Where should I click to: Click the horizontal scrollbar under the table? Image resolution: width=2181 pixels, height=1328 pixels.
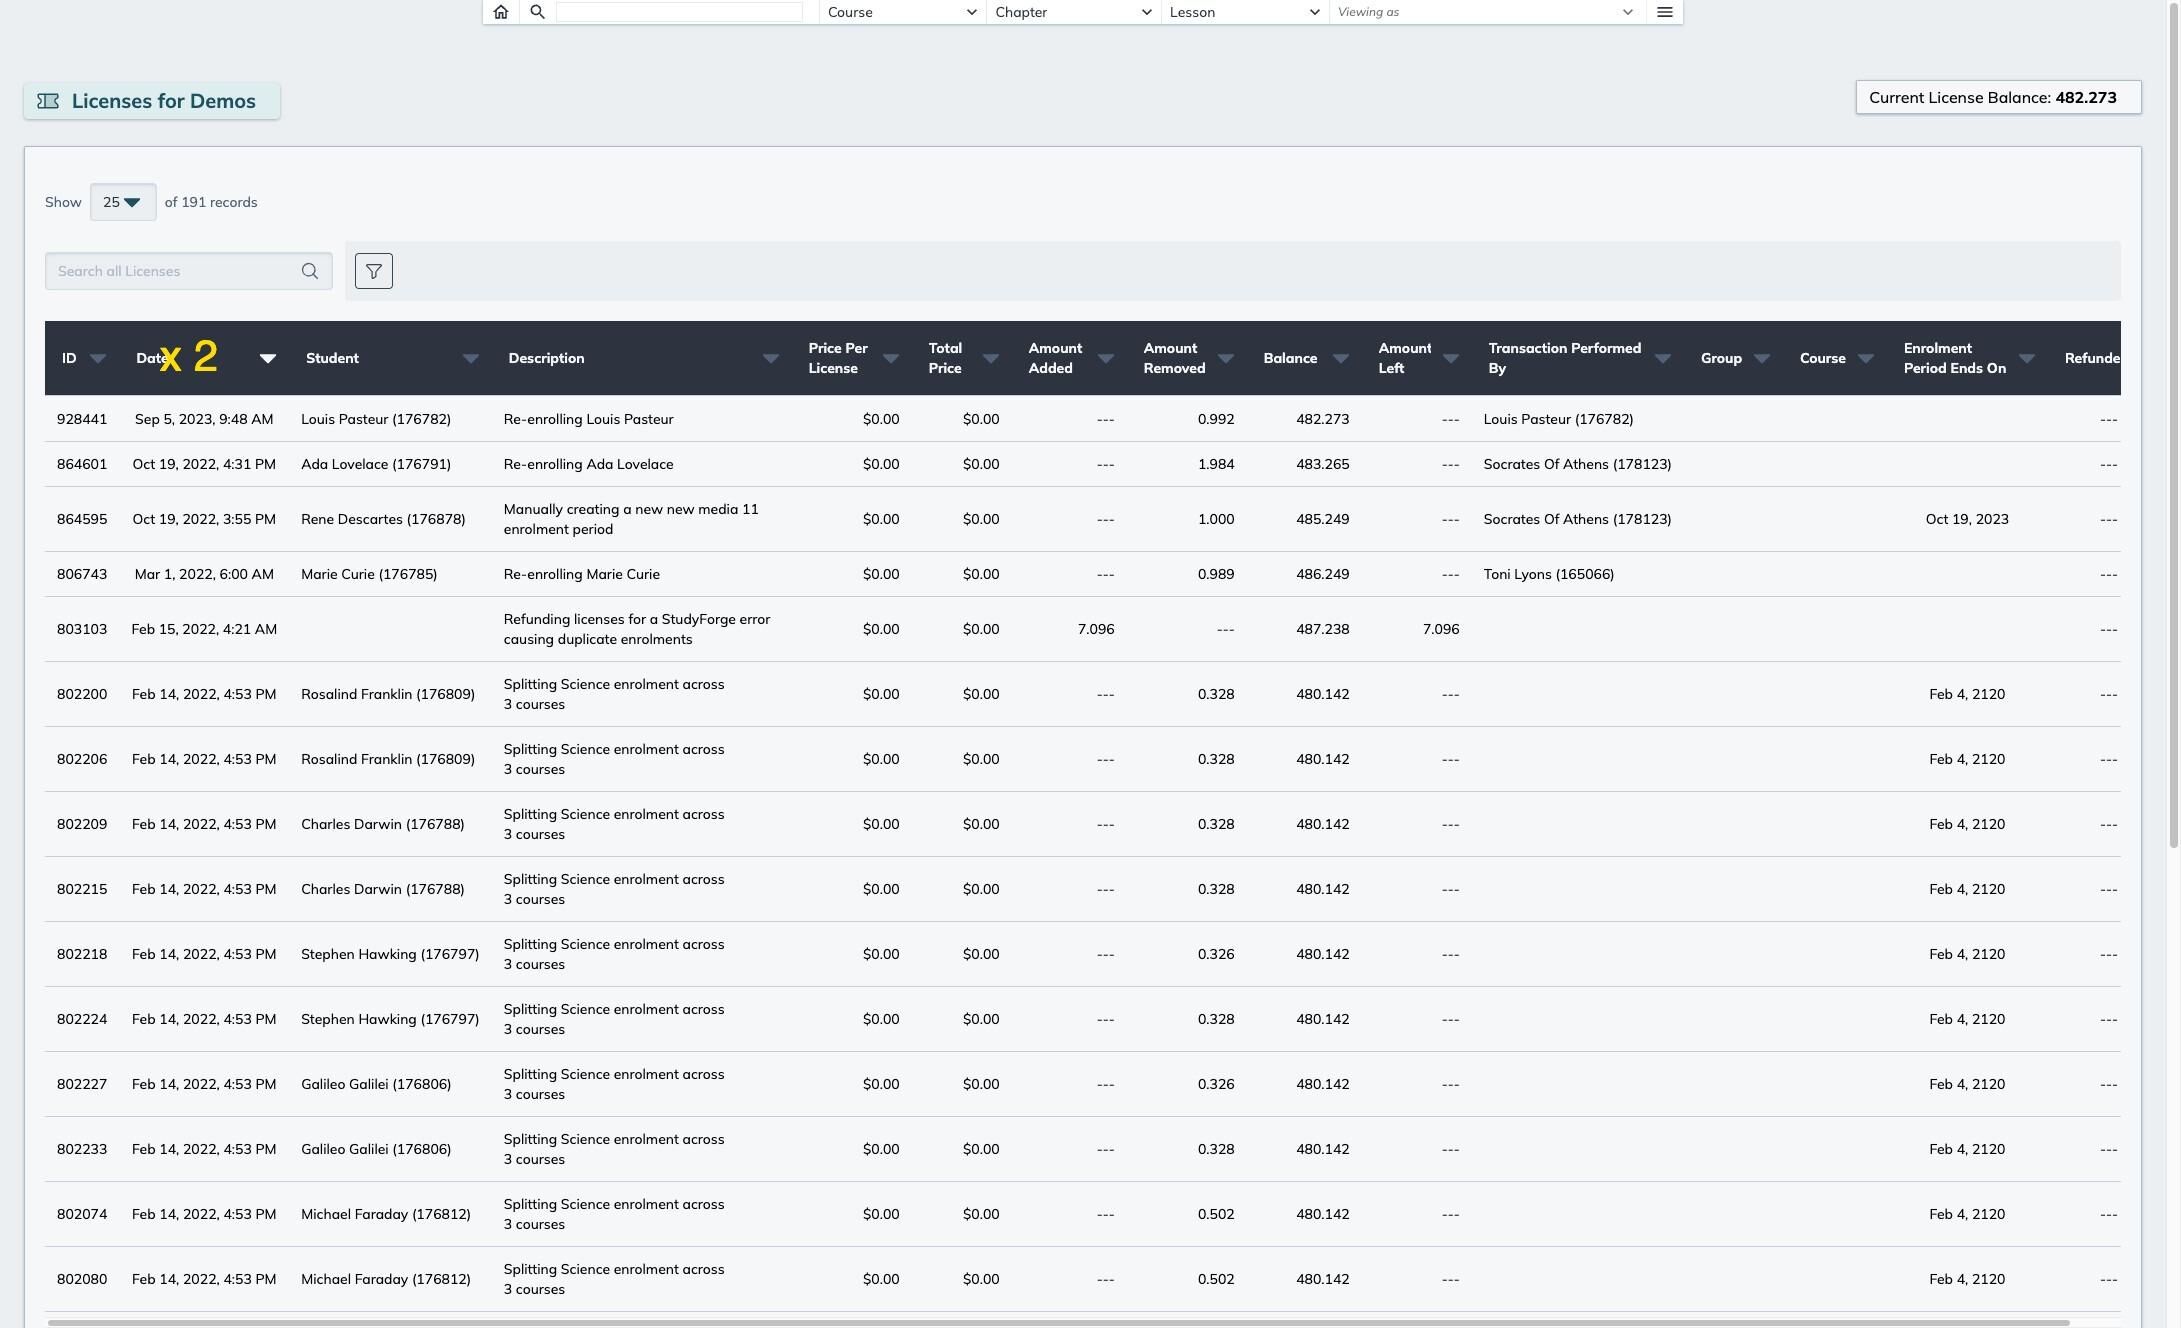coord(1058,1322)
